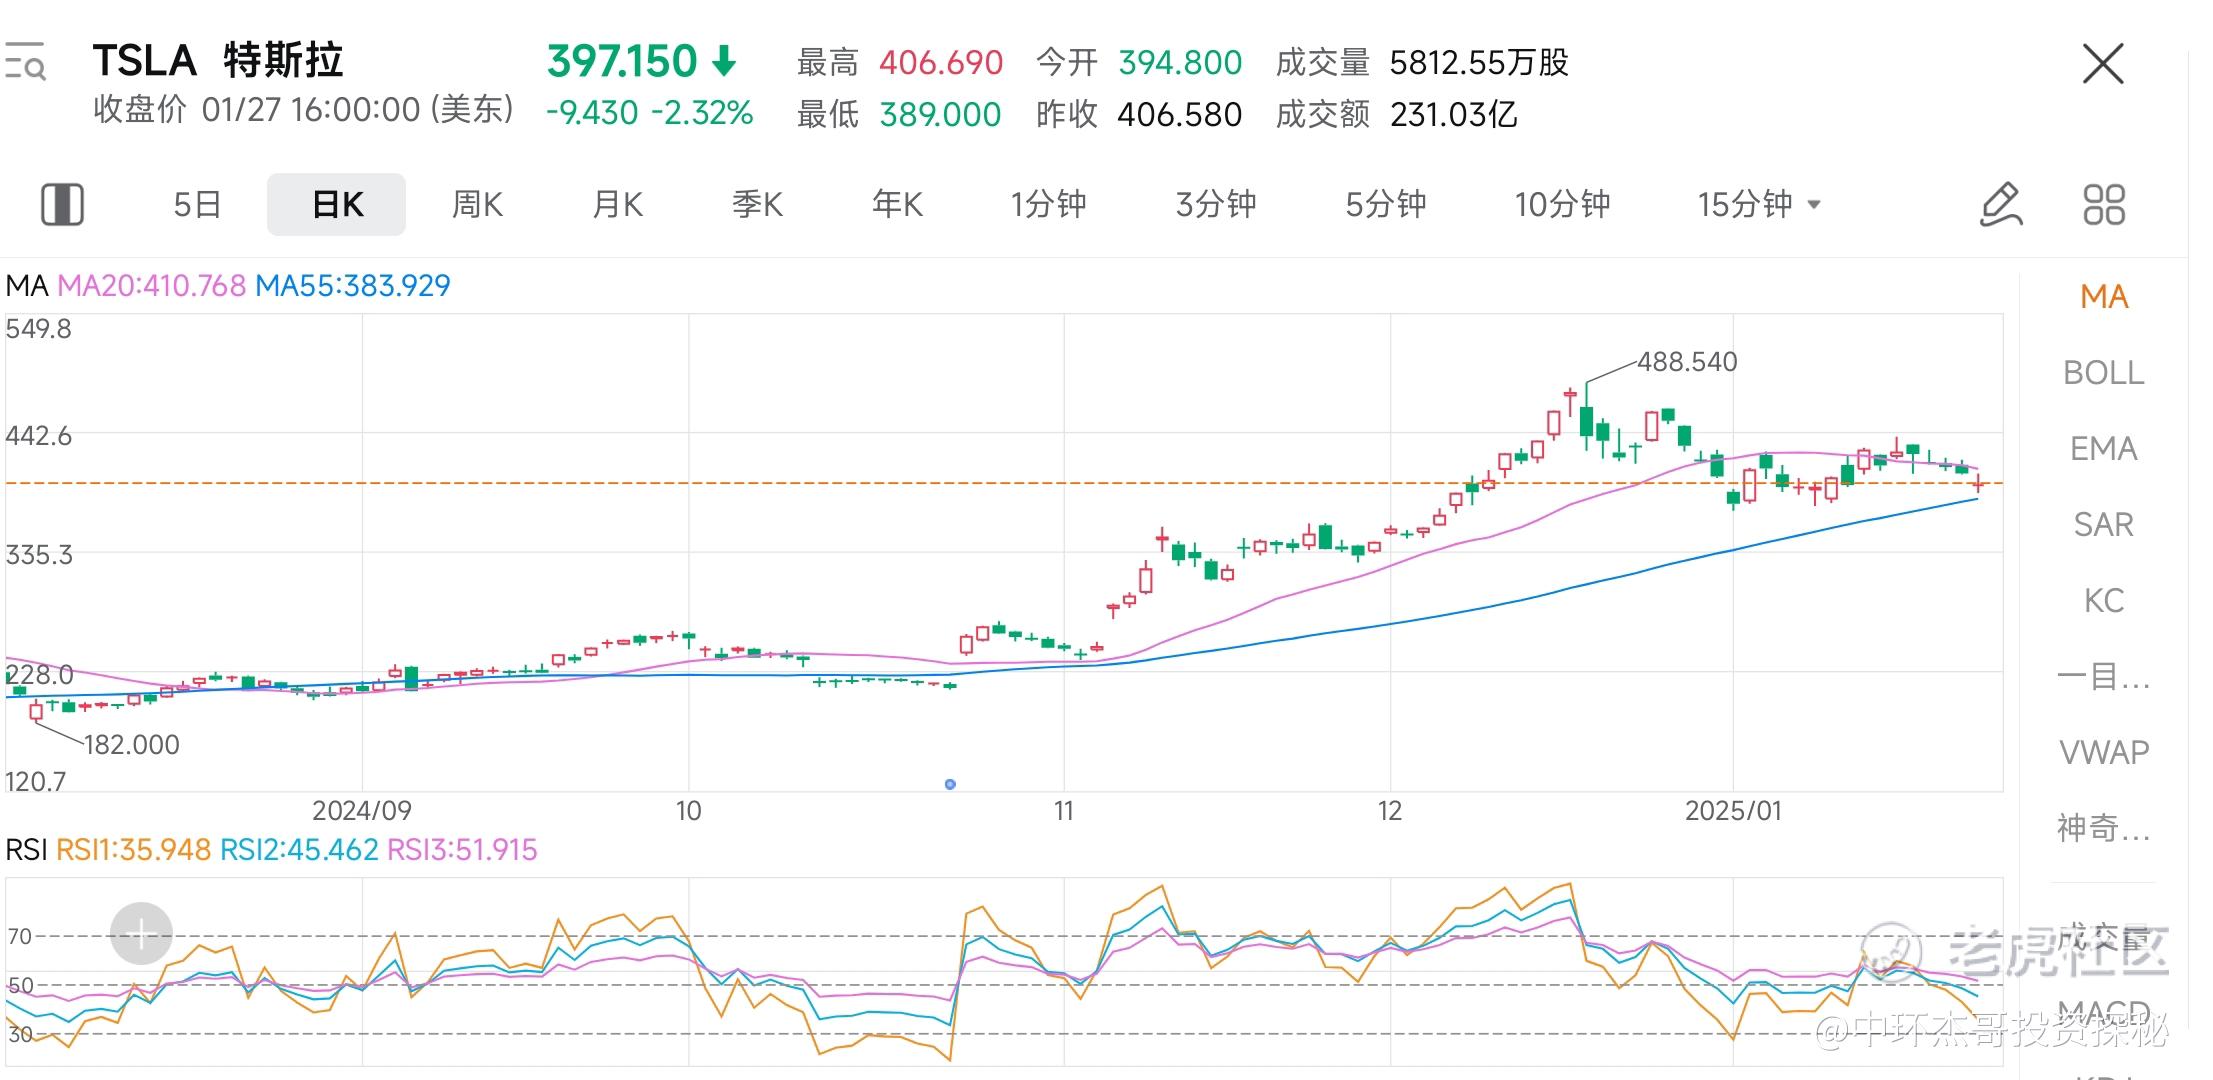Screen dimensions: 2213x1080
Task: Tap the gray plus circle on RSI chart
Action: click(141, 934)
